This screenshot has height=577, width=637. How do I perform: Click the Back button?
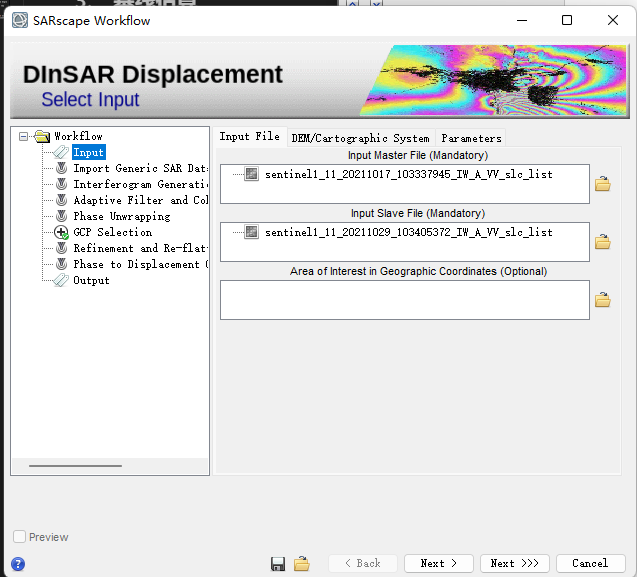pos(363,563)
